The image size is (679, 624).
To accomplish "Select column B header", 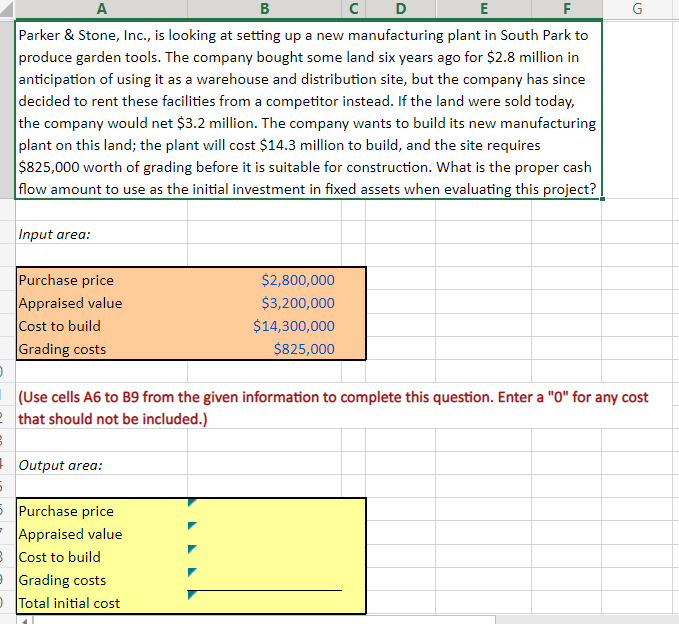I will (265, 9).
